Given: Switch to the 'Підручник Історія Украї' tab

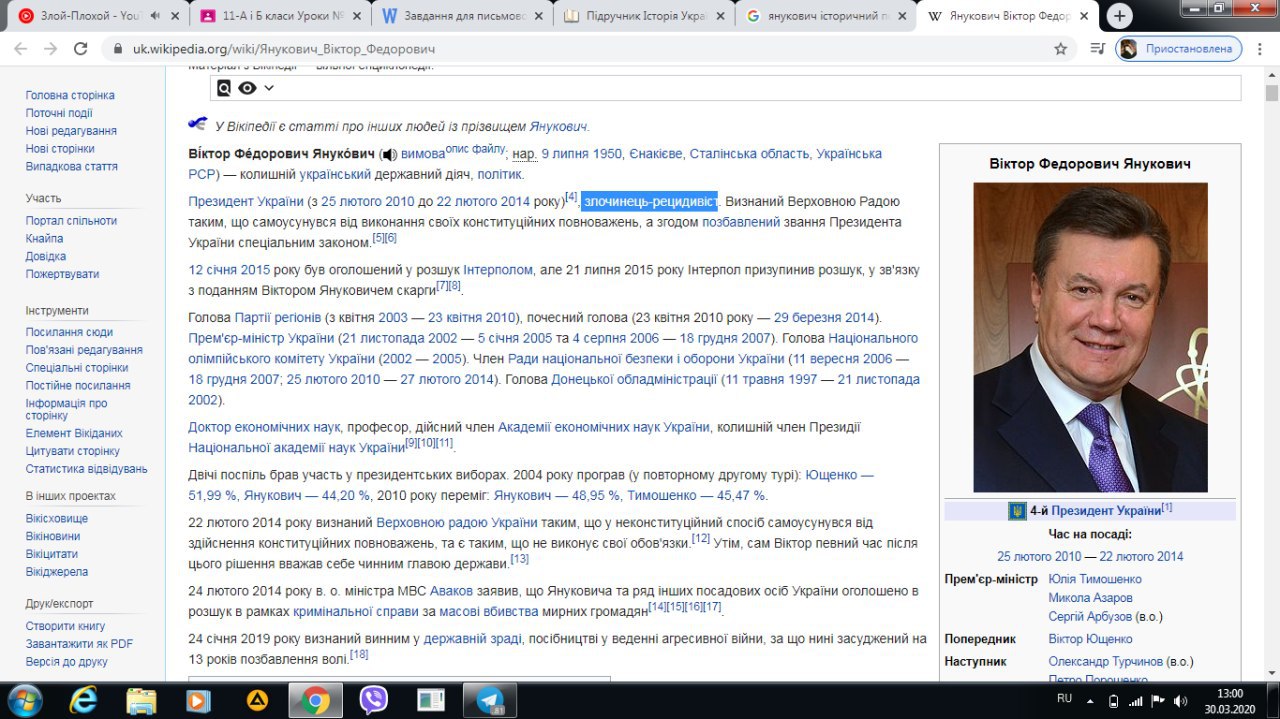Looking at the screenshot, I should [635, 16].
